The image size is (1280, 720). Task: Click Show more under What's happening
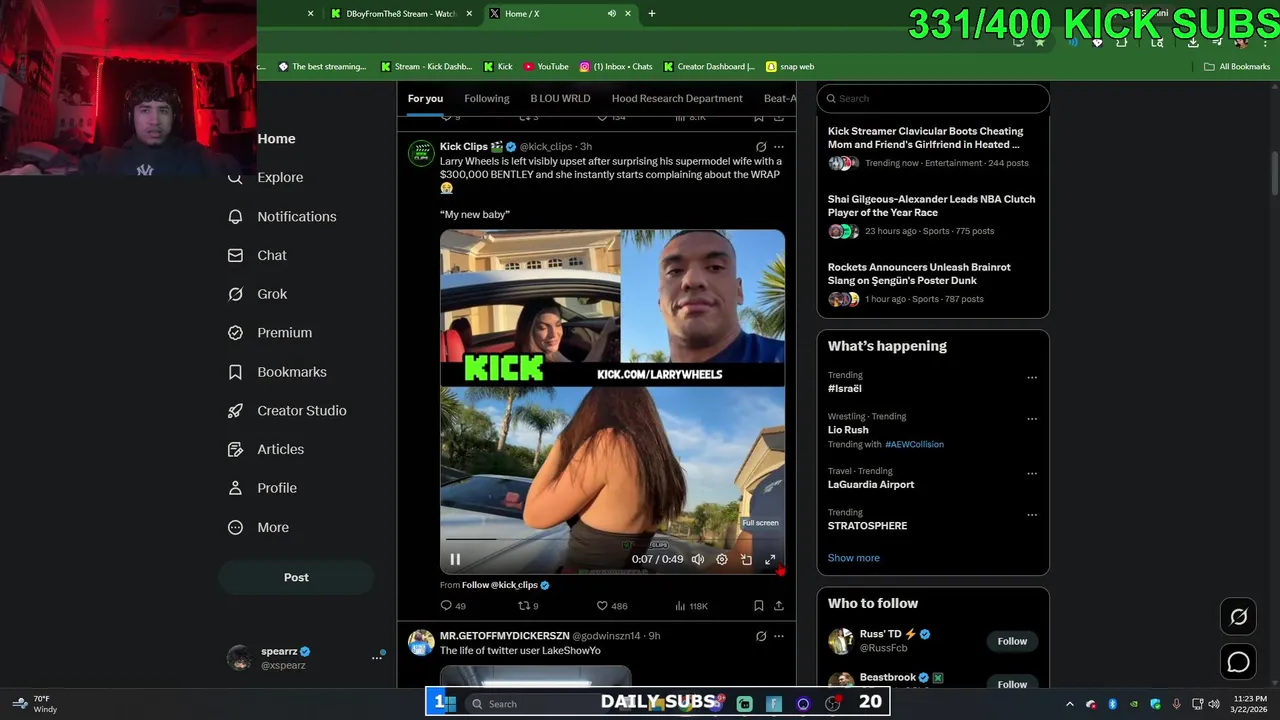click(854, 558)
